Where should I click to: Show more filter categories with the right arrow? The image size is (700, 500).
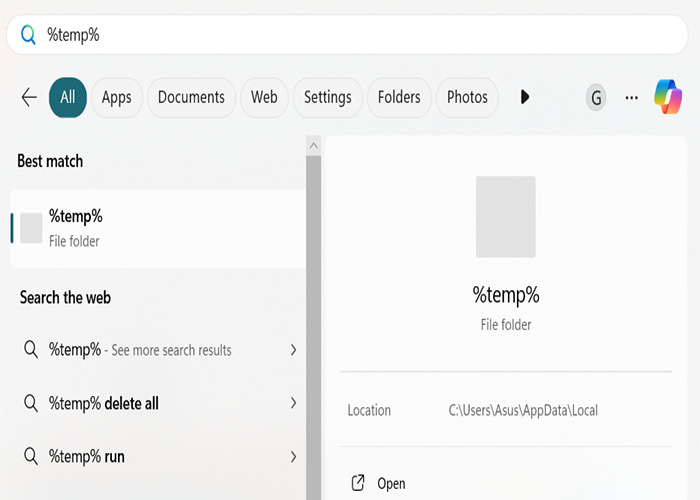525,97
